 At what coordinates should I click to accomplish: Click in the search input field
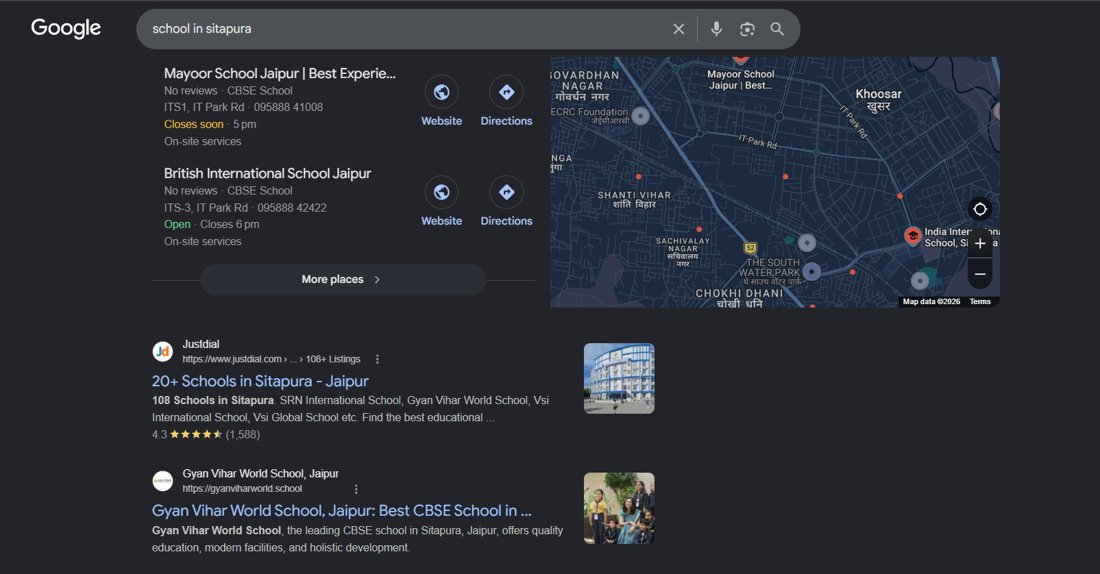[407, 29]
